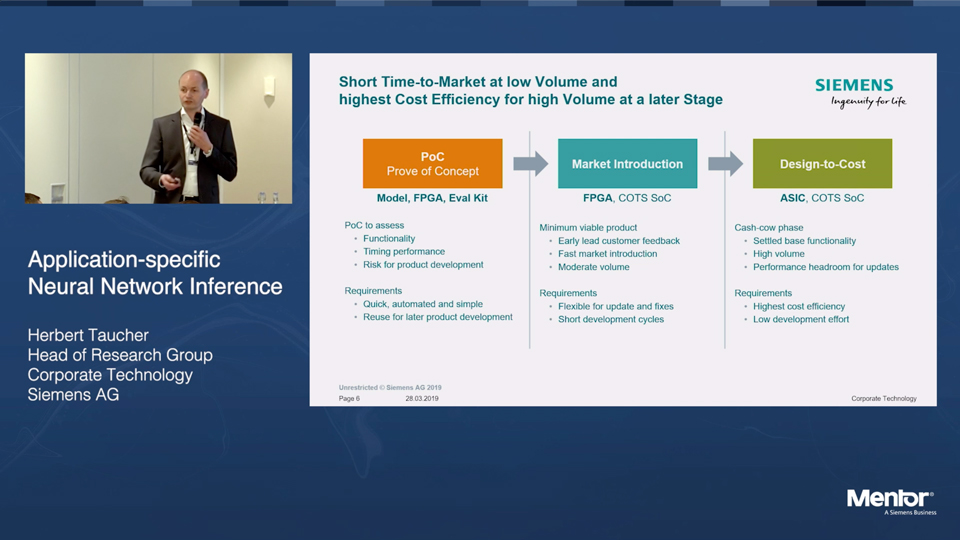Click the 'Page 6' footer text

[349, 398]
